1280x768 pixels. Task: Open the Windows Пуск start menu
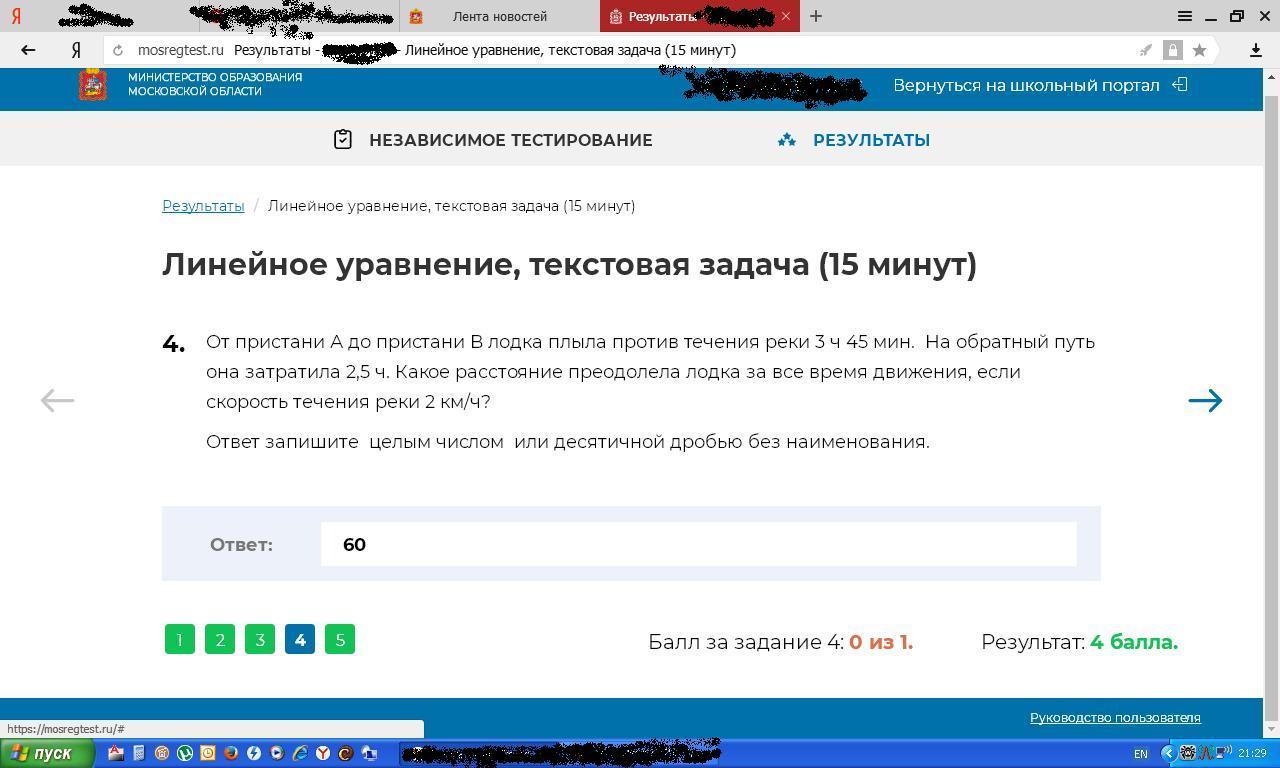(47, 753)
